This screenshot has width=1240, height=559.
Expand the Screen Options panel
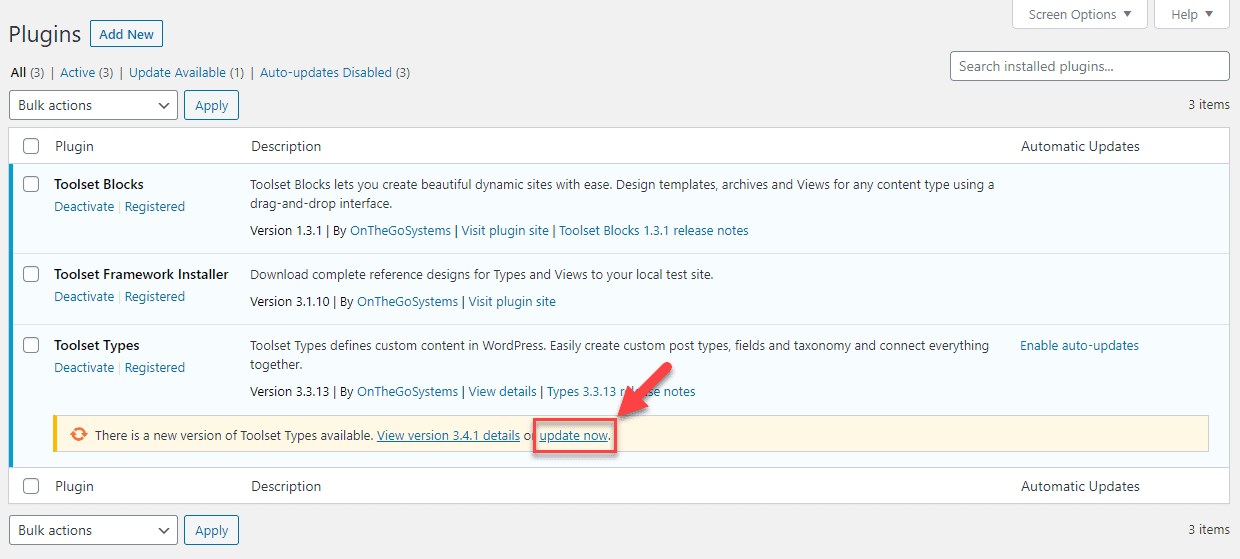coord(1079,14)
